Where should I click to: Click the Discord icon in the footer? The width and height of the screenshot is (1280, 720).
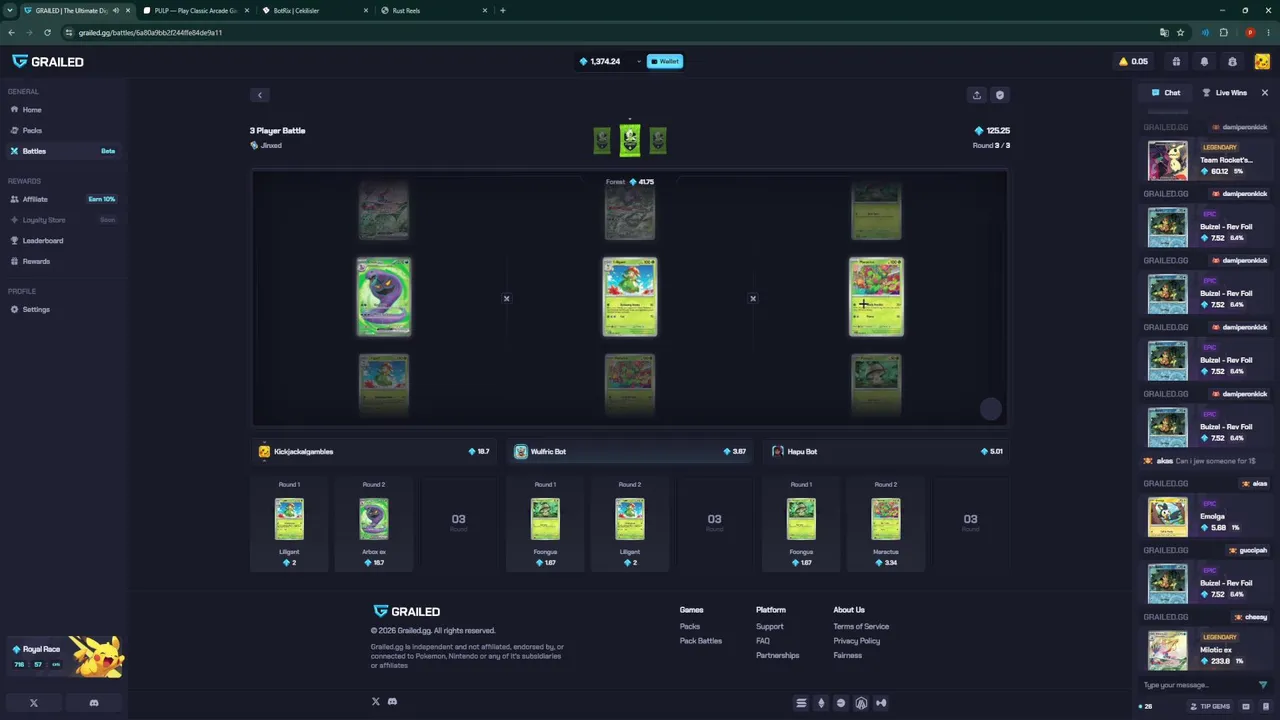tap(392, 702)
